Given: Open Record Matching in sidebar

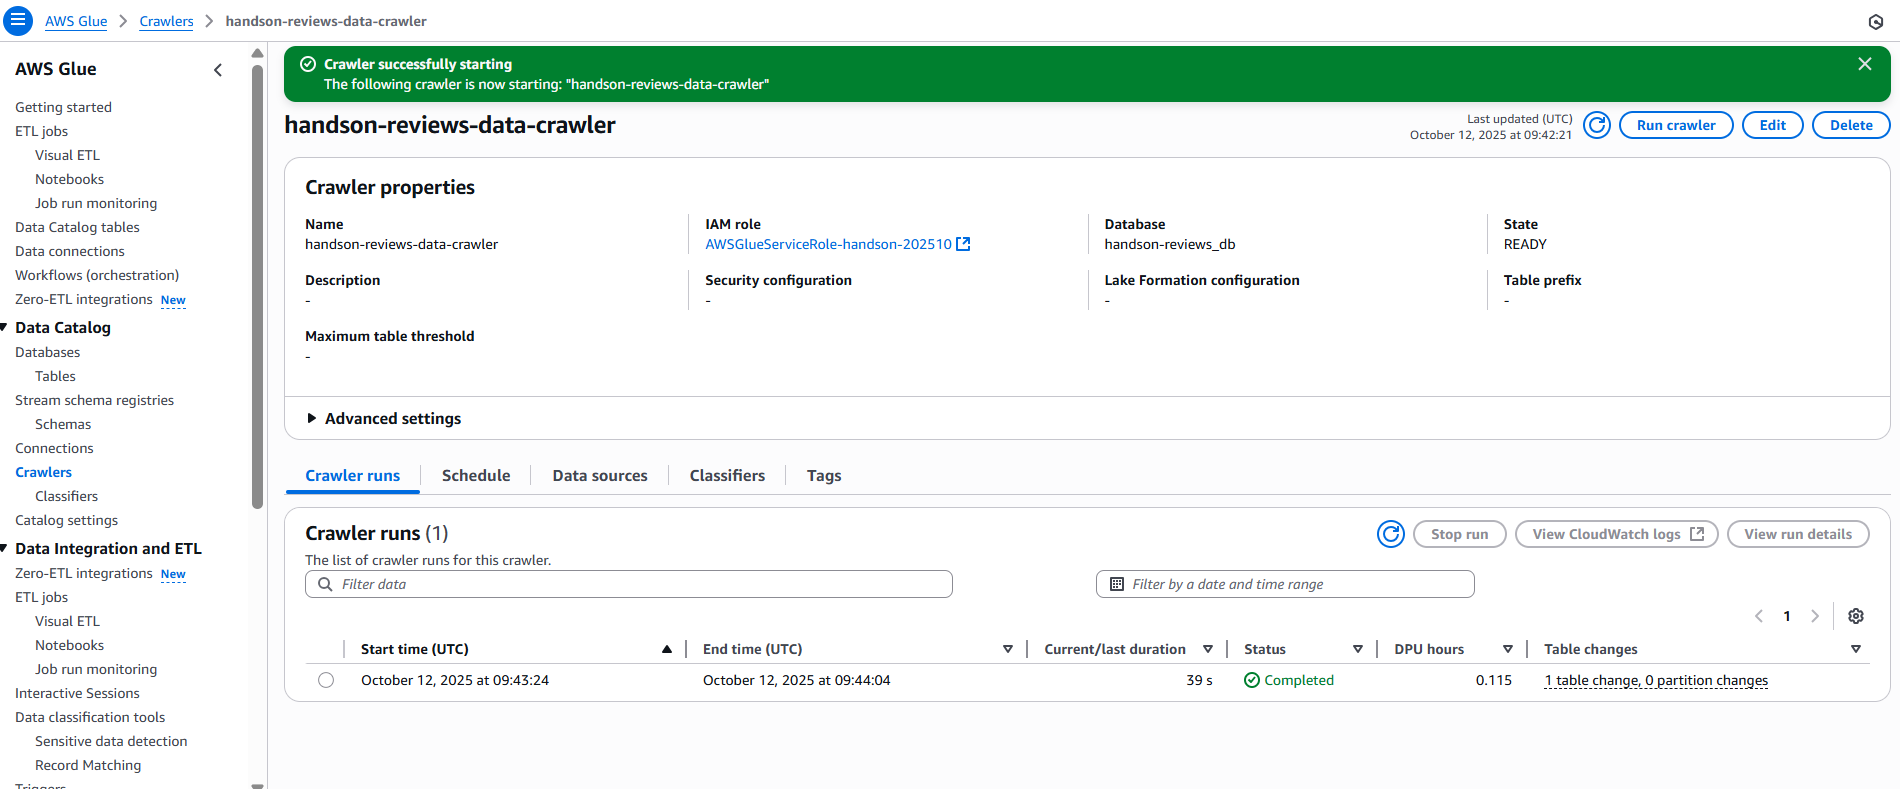Looking at the screenshot, I should [88, 765].
